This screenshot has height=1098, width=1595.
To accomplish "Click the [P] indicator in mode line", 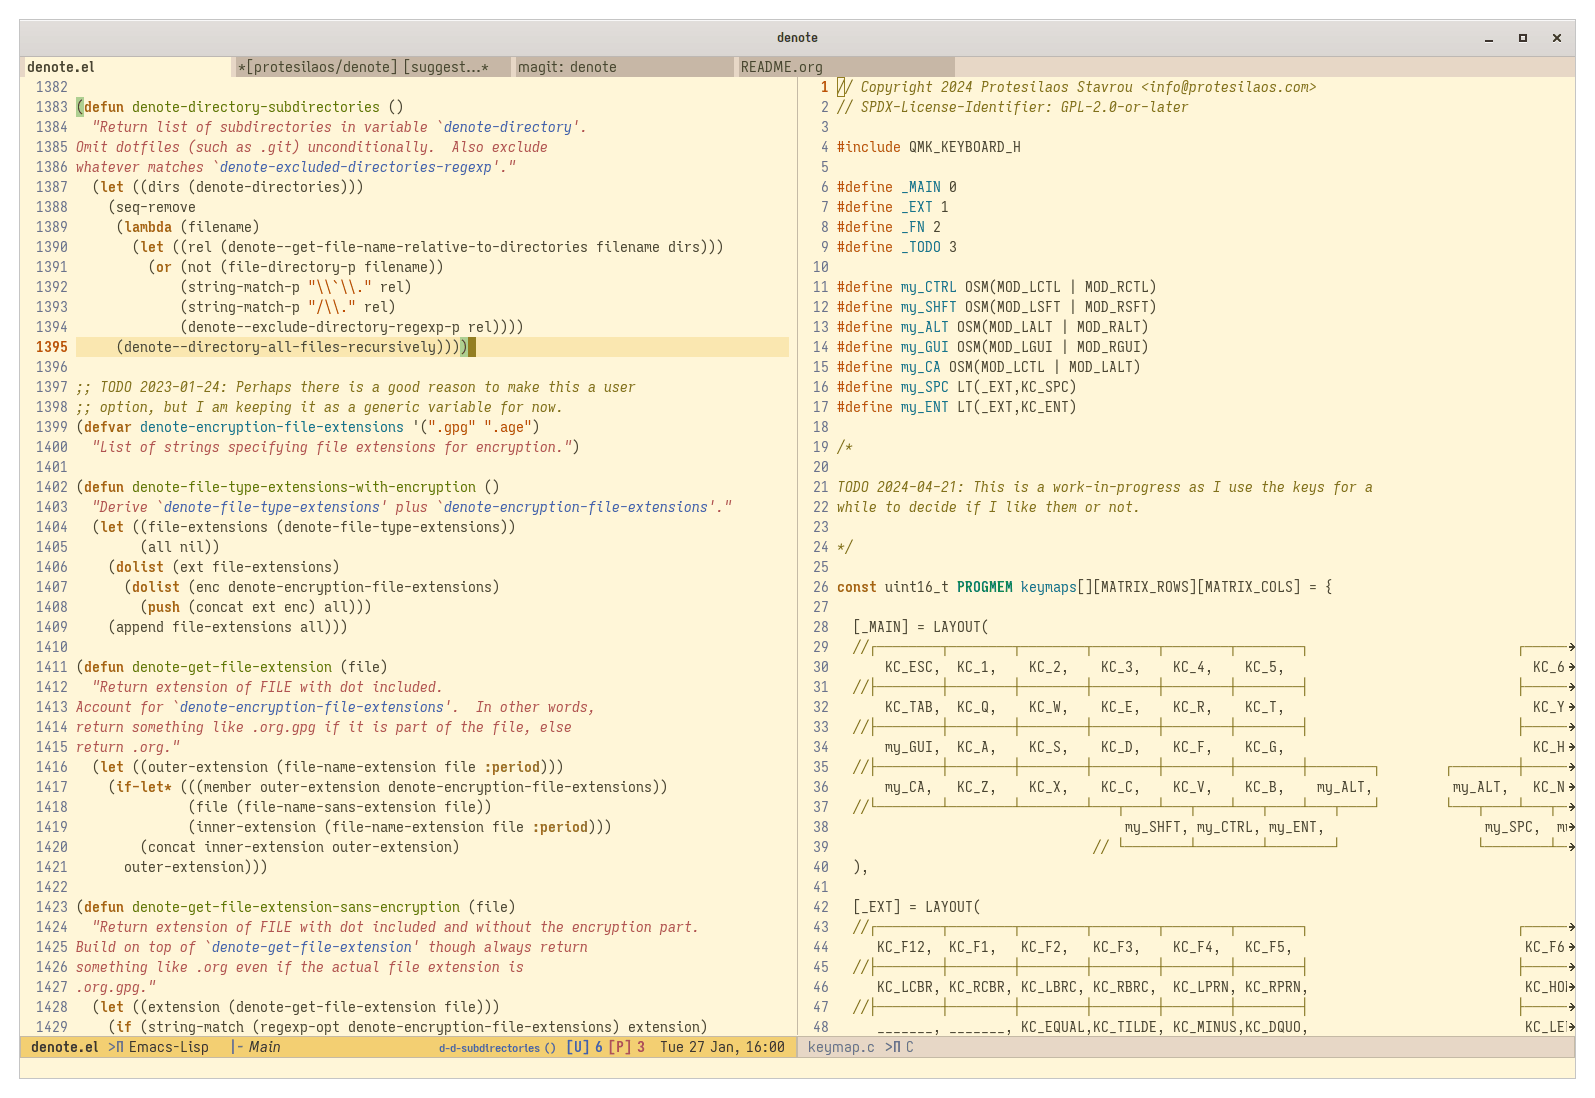I will click(619, 1047).
